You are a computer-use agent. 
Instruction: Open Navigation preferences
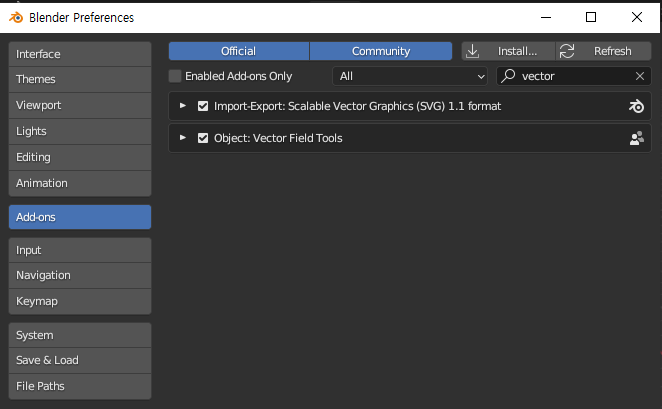[x=80, y=276]
